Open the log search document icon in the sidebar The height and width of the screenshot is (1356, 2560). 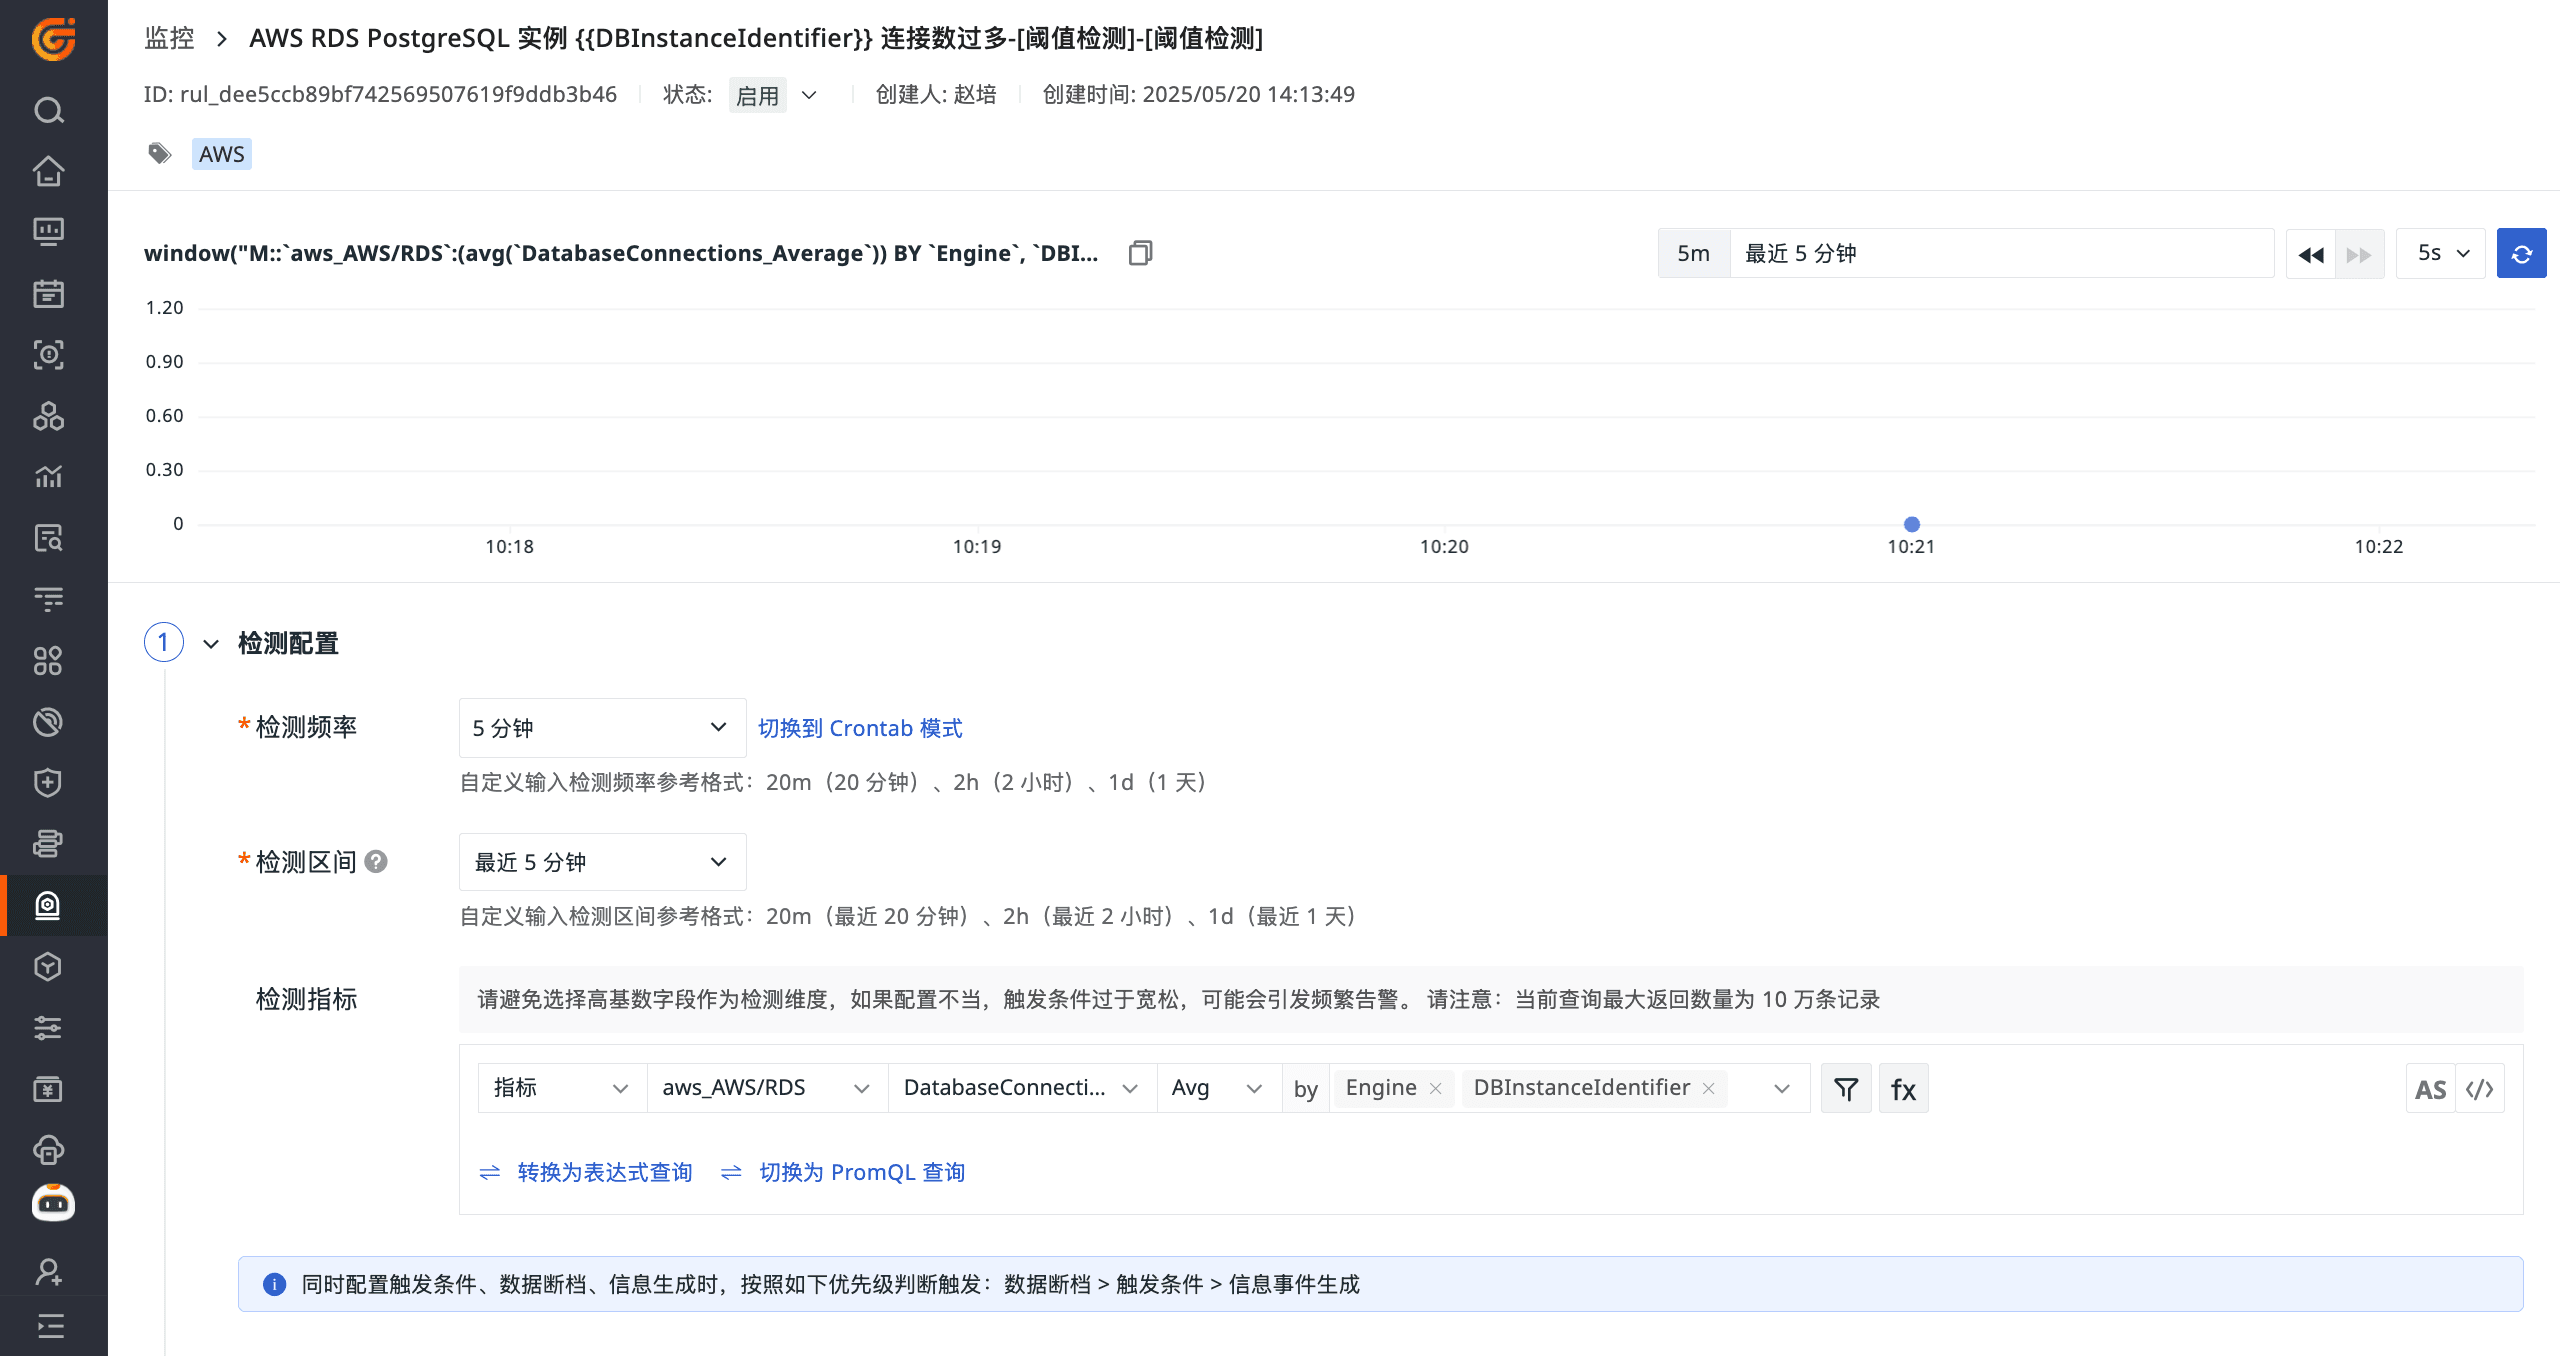coord(49,538)
